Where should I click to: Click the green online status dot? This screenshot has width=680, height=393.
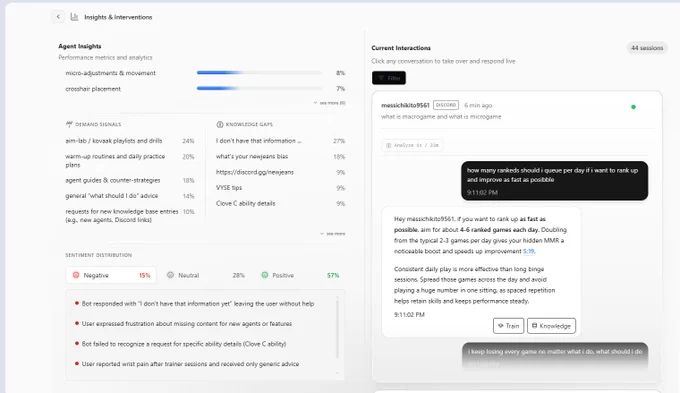[x=633, y=107]
